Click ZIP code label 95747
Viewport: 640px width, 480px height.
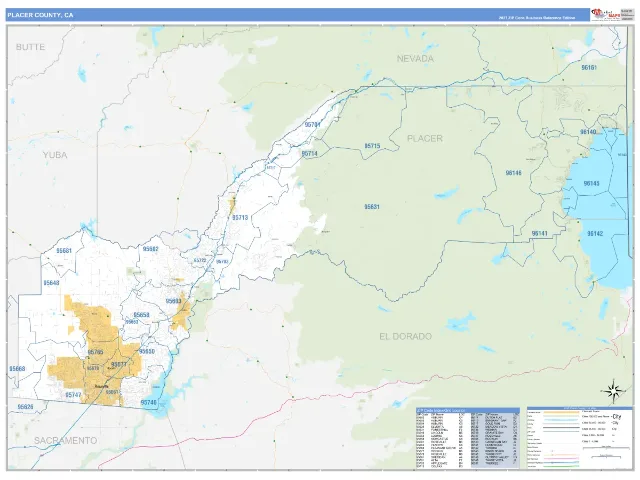(x=73, y=395)
